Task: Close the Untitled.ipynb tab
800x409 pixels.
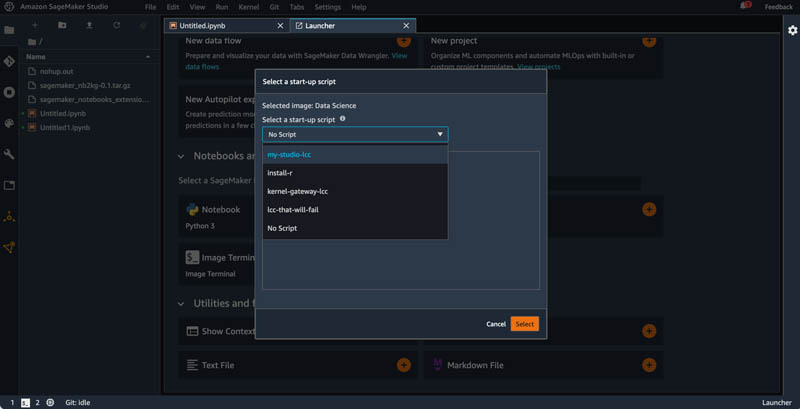Action: [x=280, y=25]
